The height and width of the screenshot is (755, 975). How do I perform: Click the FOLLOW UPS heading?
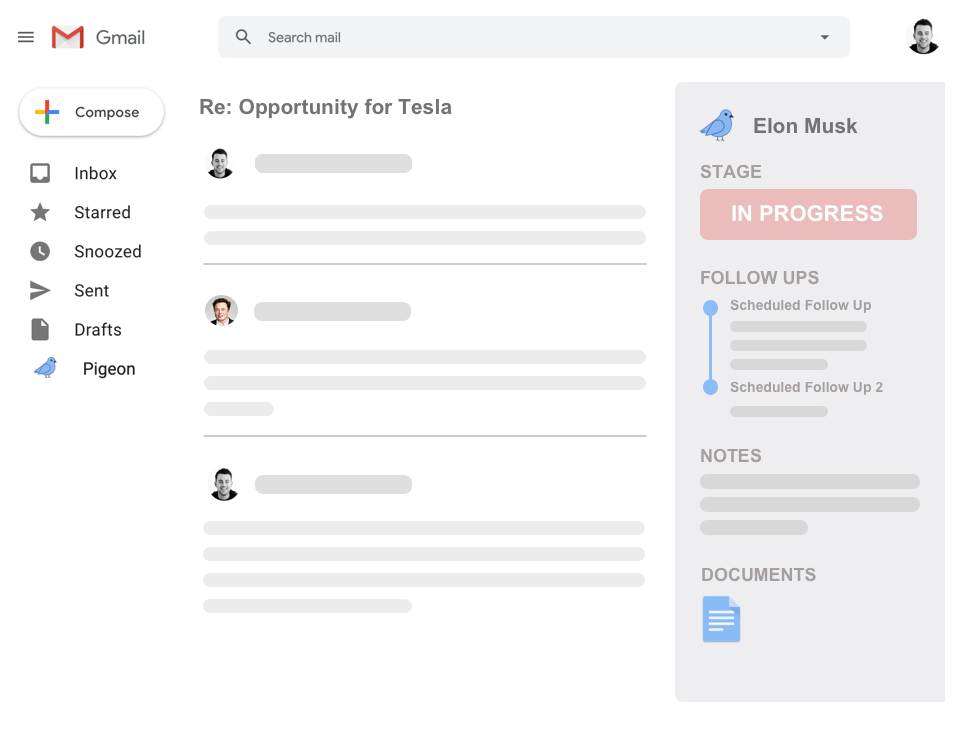pyautogui.click(x=759, y=278)
